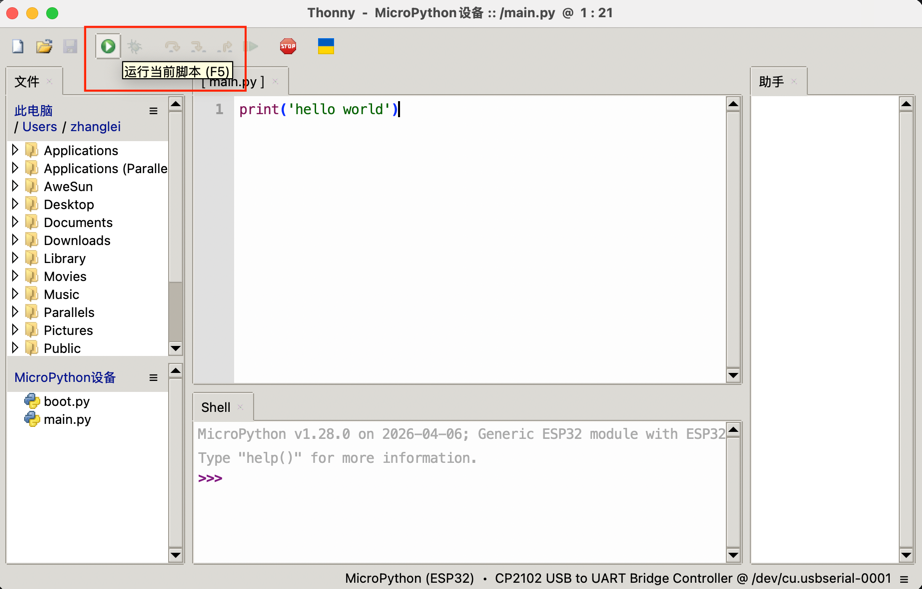The image size is (922, 589).
Task: Expand the Applications folder
Action: point(15,150)
